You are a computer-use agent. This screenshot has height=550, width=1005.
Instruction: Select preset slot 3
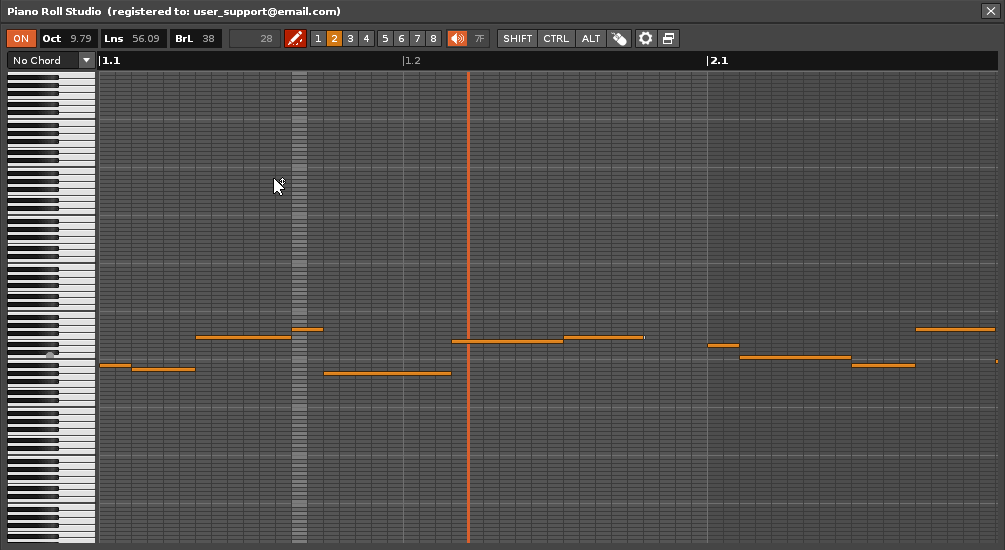point(350,38)
